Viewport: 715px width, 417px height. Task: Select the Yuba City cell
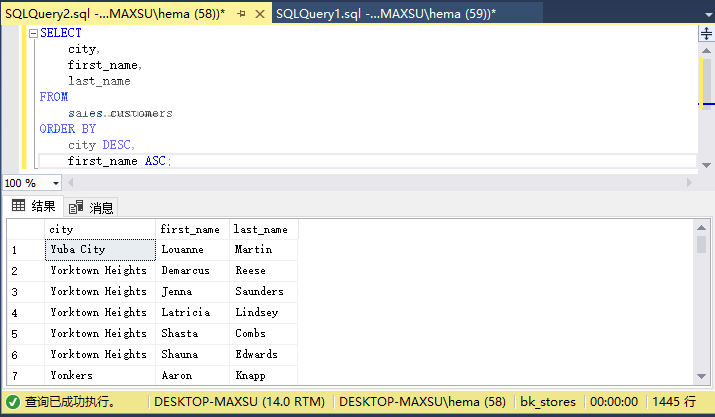click(100, 250)
